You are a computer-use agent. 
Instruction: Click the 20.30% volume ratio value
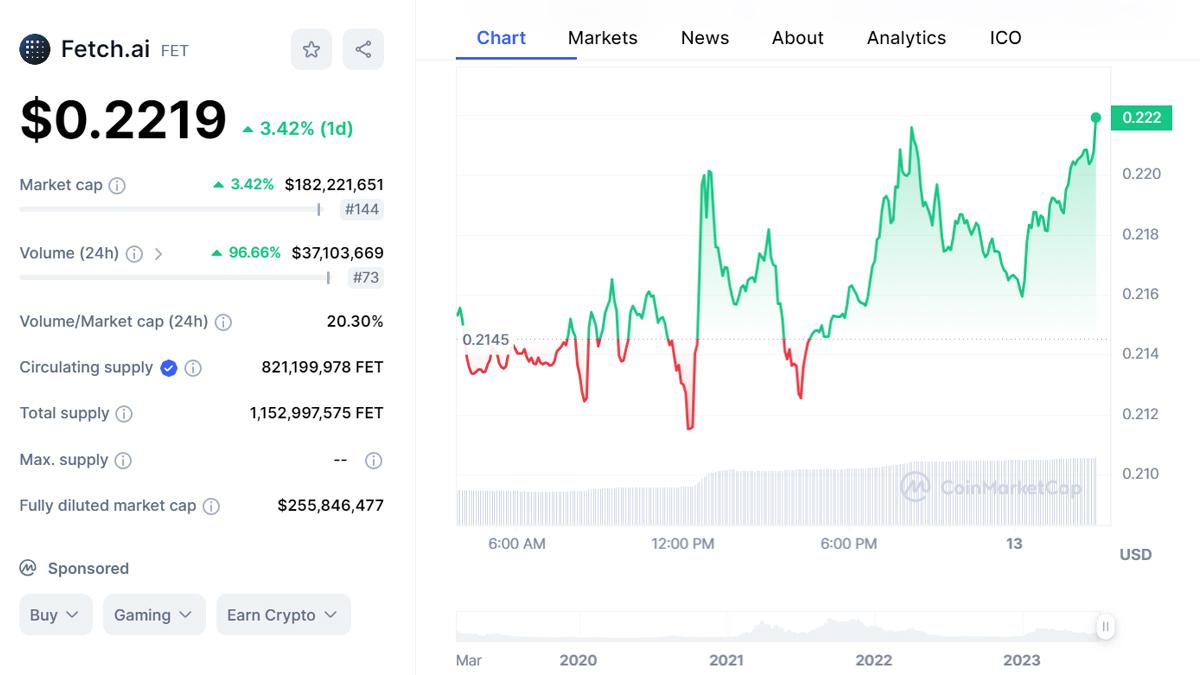(355, 322)
